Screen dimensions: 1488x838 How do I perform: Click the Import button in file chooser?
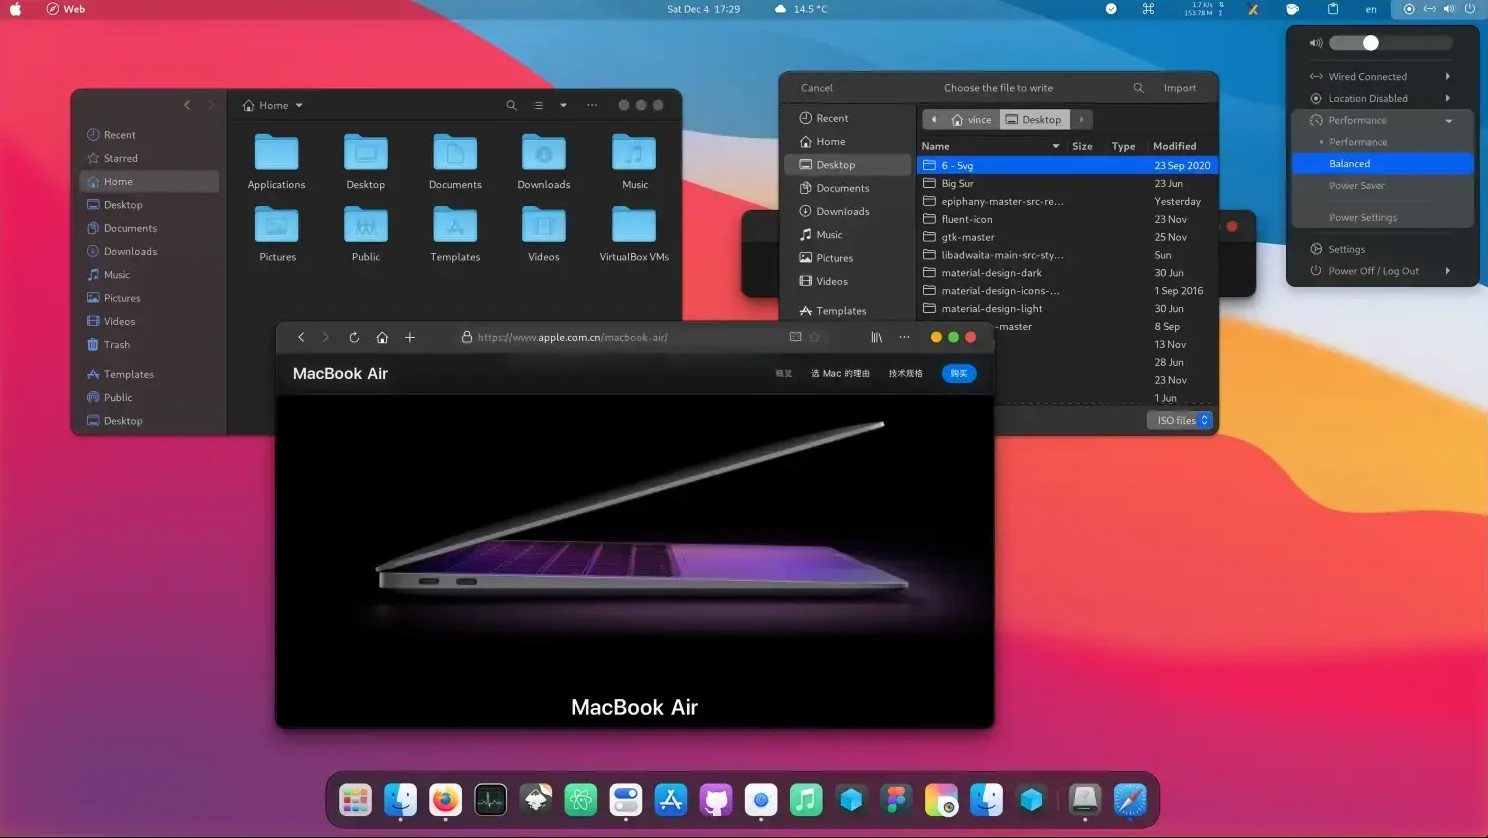[x=1179, y=88]
